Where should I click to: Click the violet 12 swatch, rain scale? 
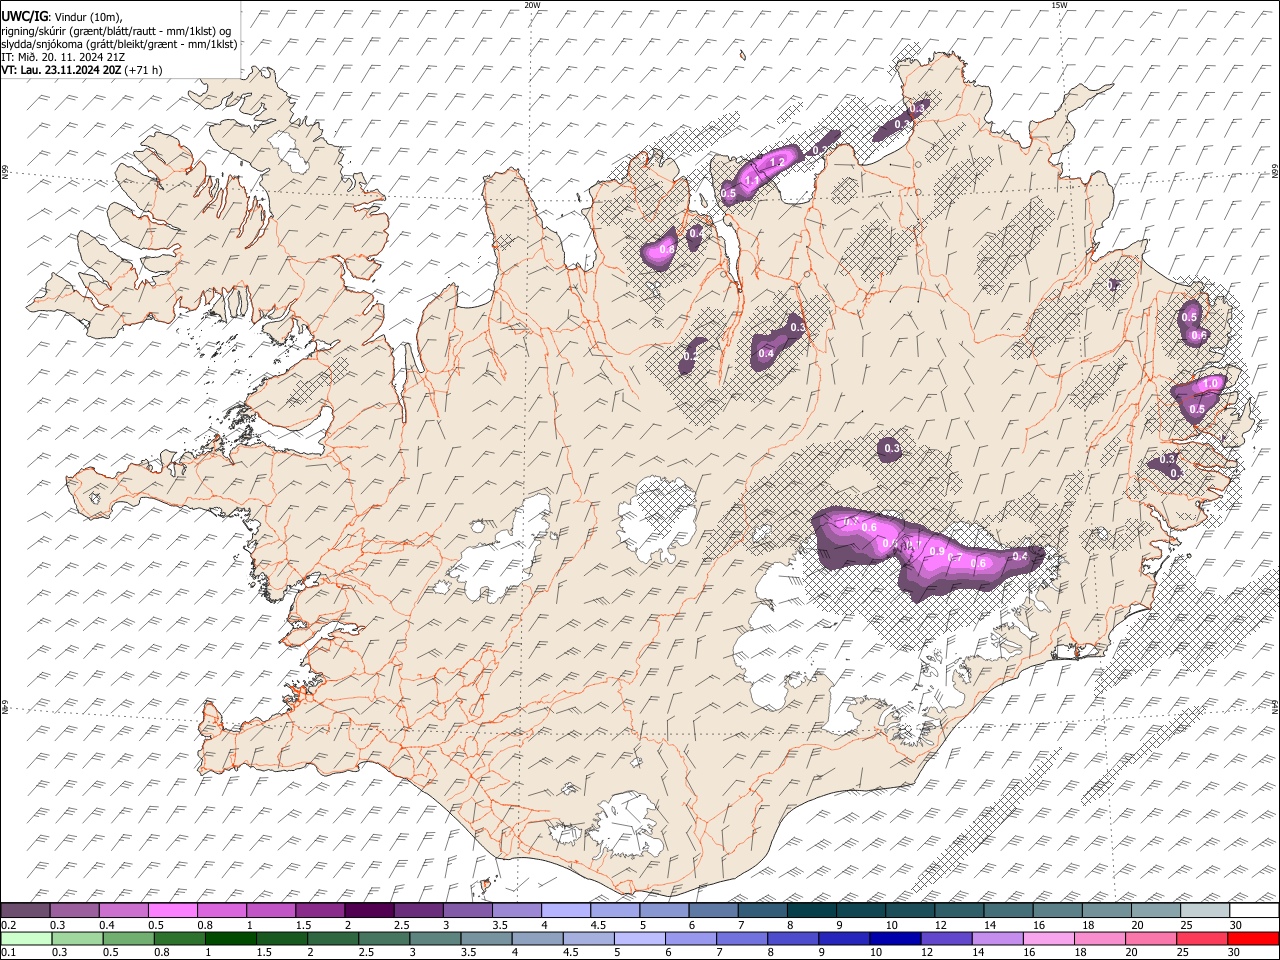pyautogui.click(x=946, y=938)
